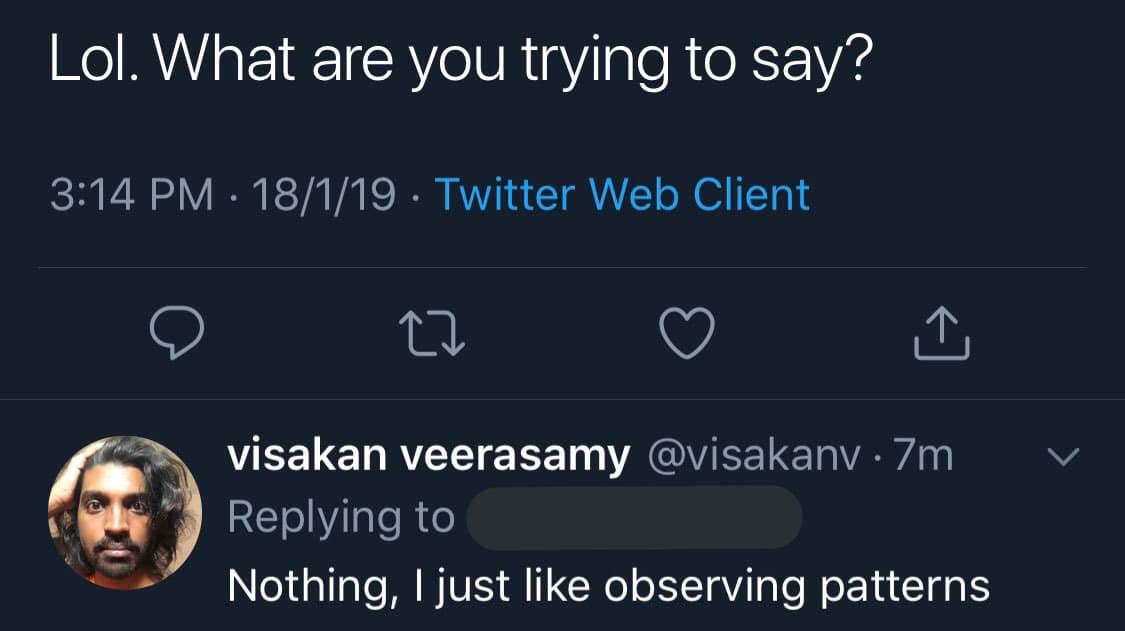Click the redacted username after 'Replying to'
1125x631 pixels.
coord(634,517)
